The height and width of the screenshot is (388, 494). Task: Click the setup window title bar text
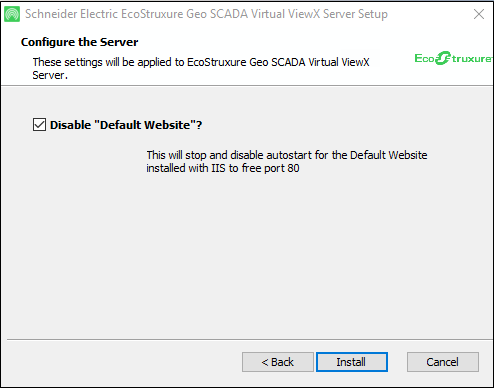click(206, 14)
